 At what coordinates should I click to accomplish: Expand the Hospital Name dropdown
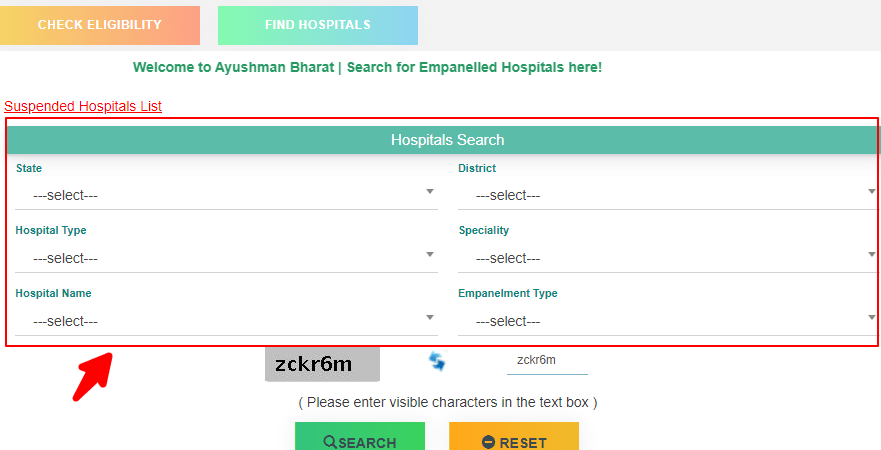click(x=226, y=321)
